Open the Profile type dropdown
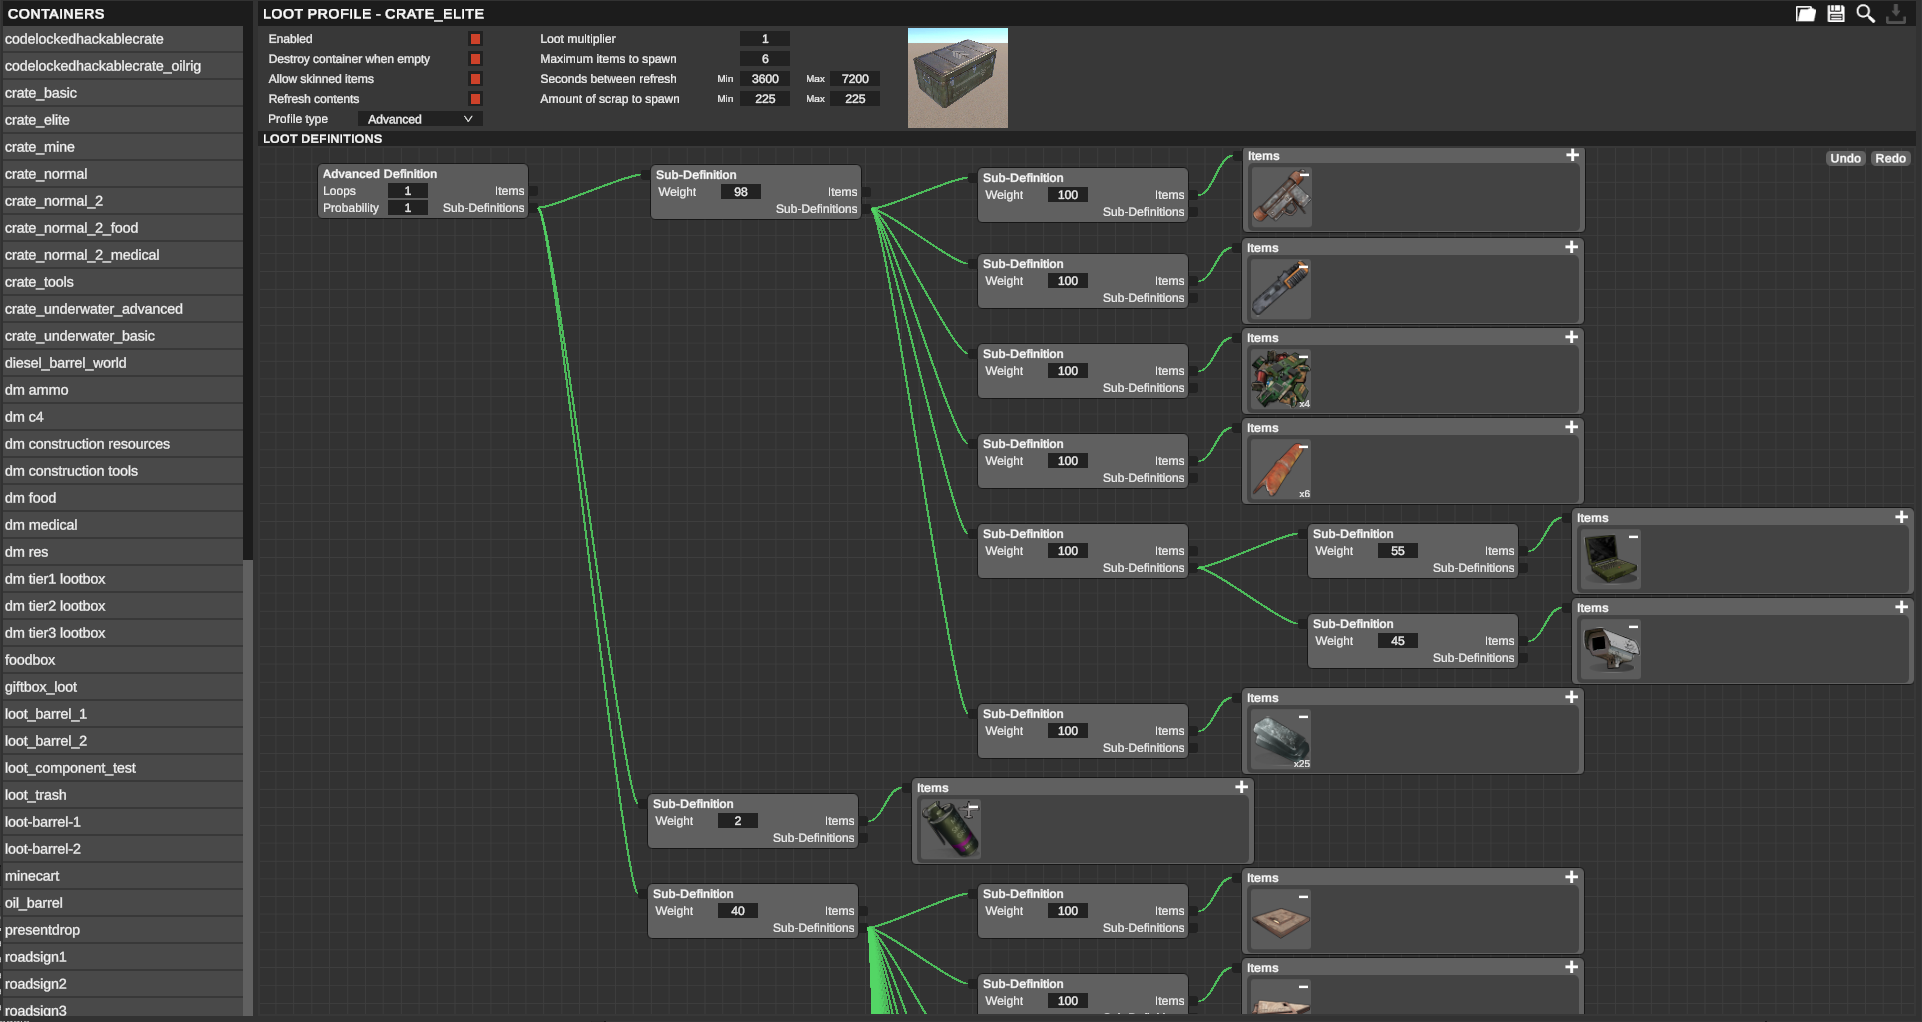The height and width of the screenshot is (1022, 1922). click(x=420, y=119)
